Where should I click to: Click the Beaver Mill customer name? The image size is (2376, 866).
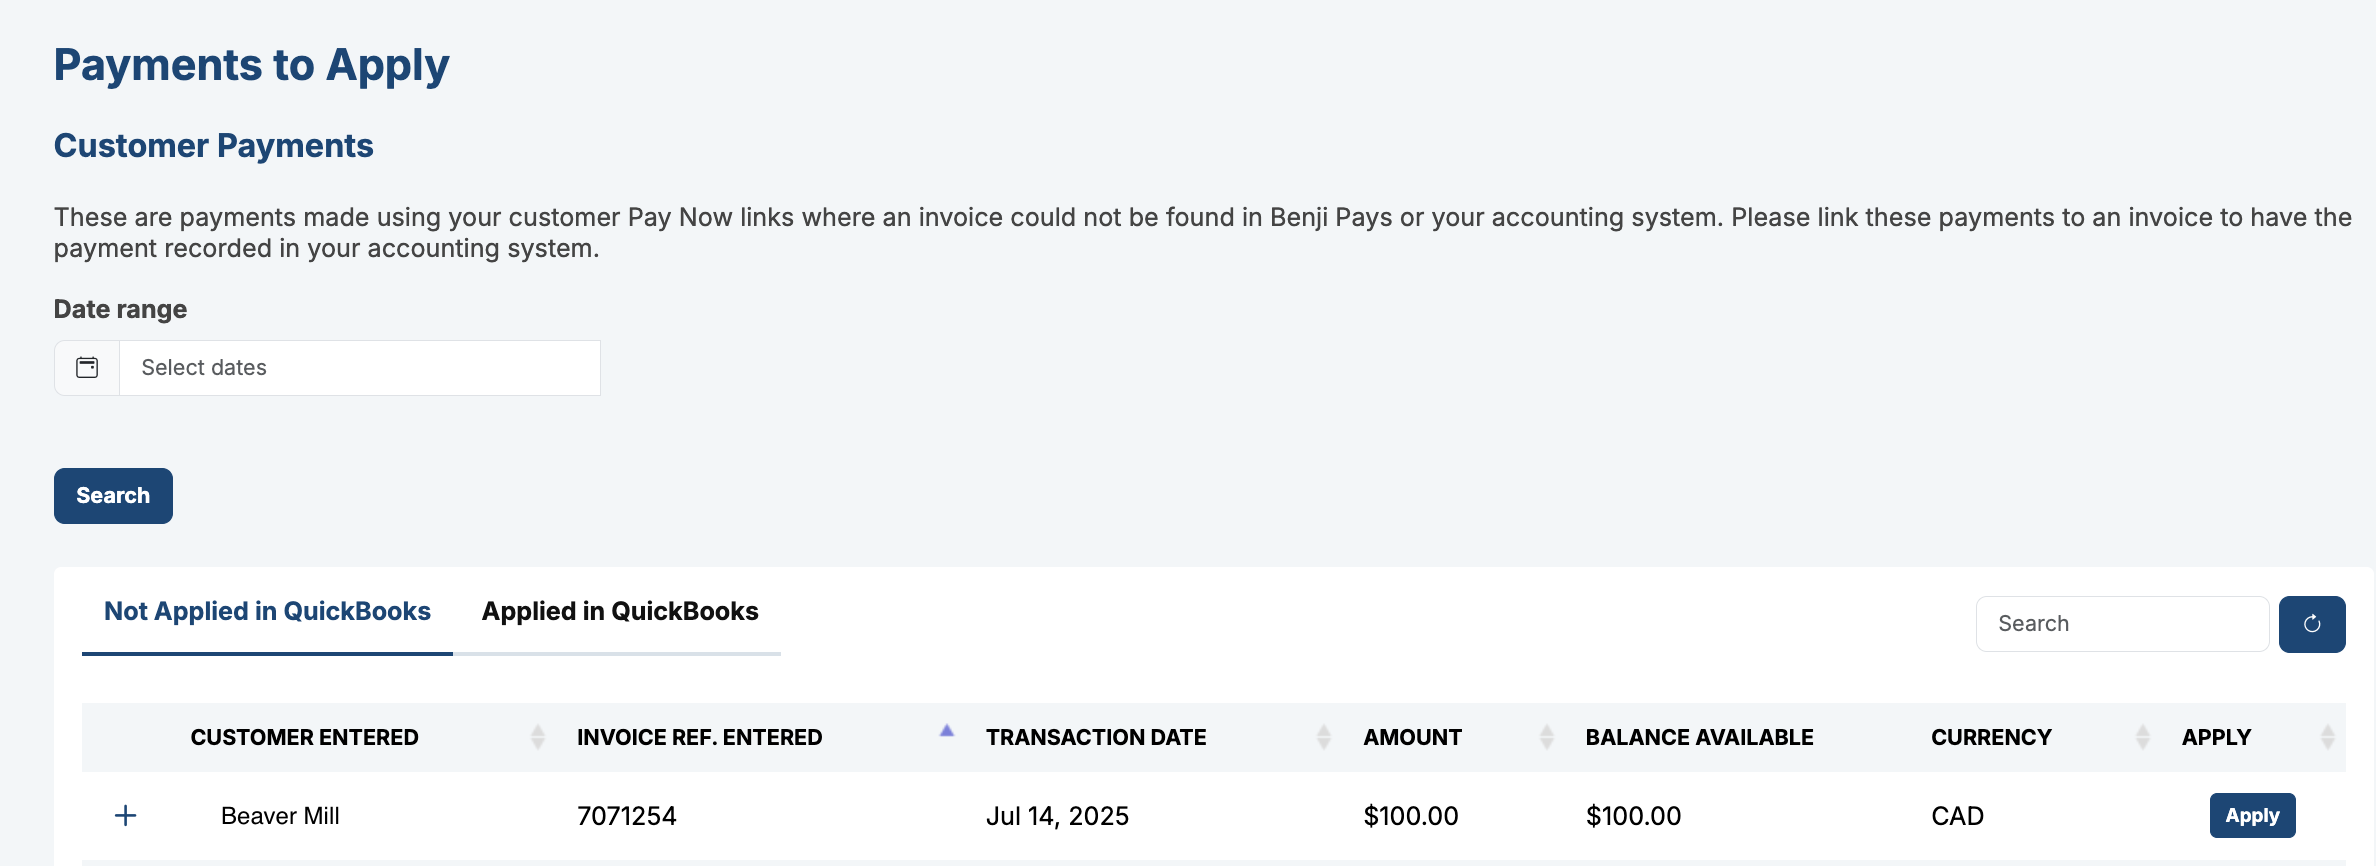tap(280, 816)
